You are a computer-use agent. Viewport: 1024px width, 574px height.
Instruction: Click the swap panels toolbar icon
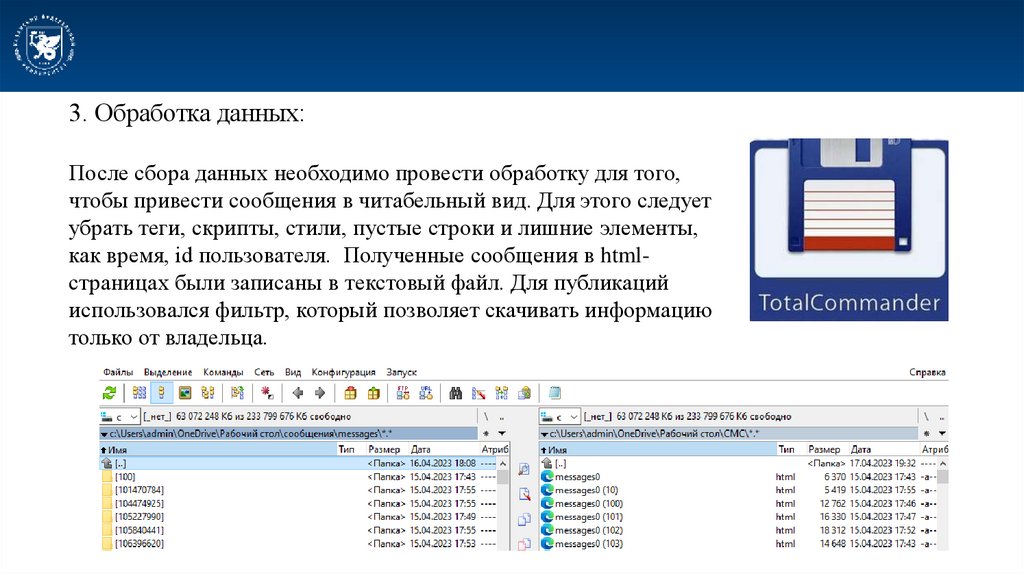pyautogui.click(x=237, y=393)
